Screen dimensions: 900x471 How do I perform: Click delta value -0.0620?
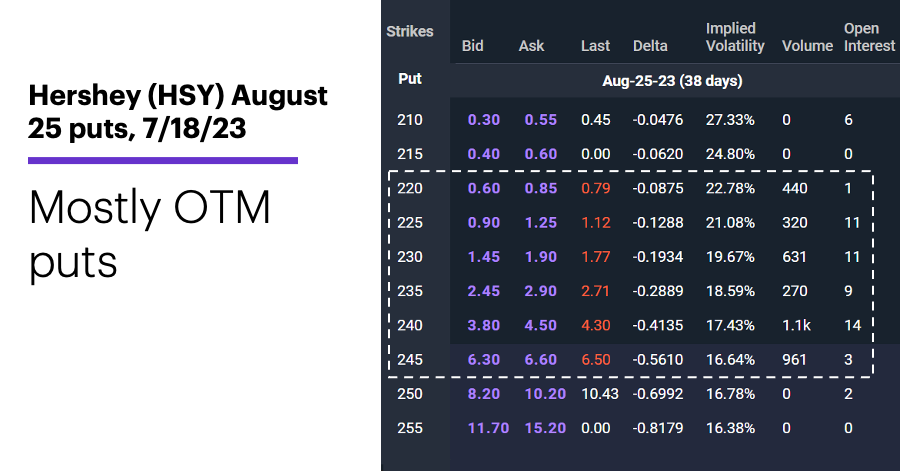coord(658,154)
